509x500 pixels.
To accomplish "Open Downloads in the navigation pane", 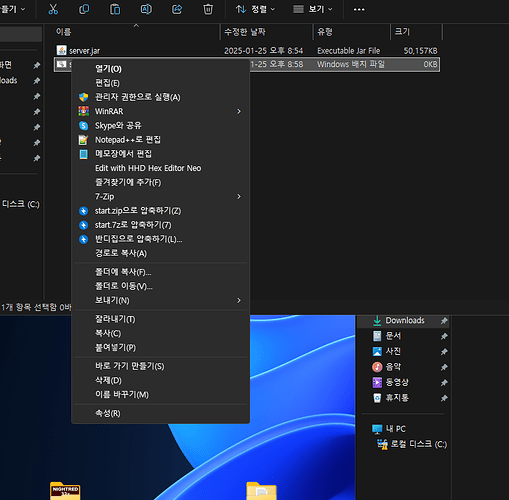I will [405, 321].
